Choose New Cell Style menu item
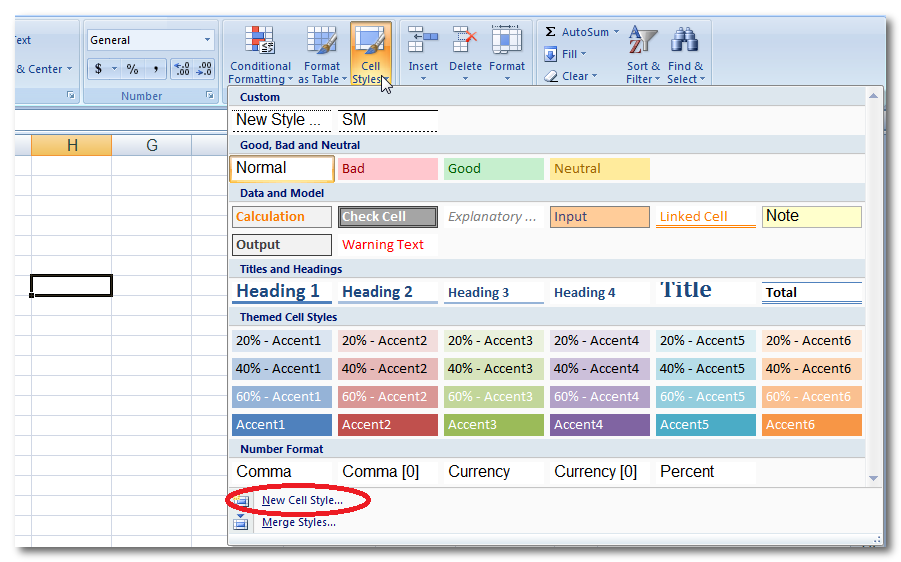The width and height of the screenshot is (901, 562). point(302,499)
